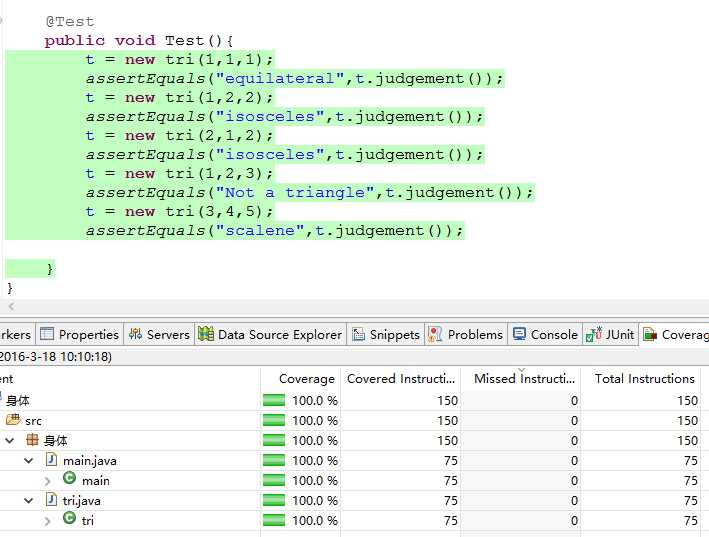Screen dimensions: 709x537
Task: Click the coverage bar for main.java
Action: click(274, 460)
